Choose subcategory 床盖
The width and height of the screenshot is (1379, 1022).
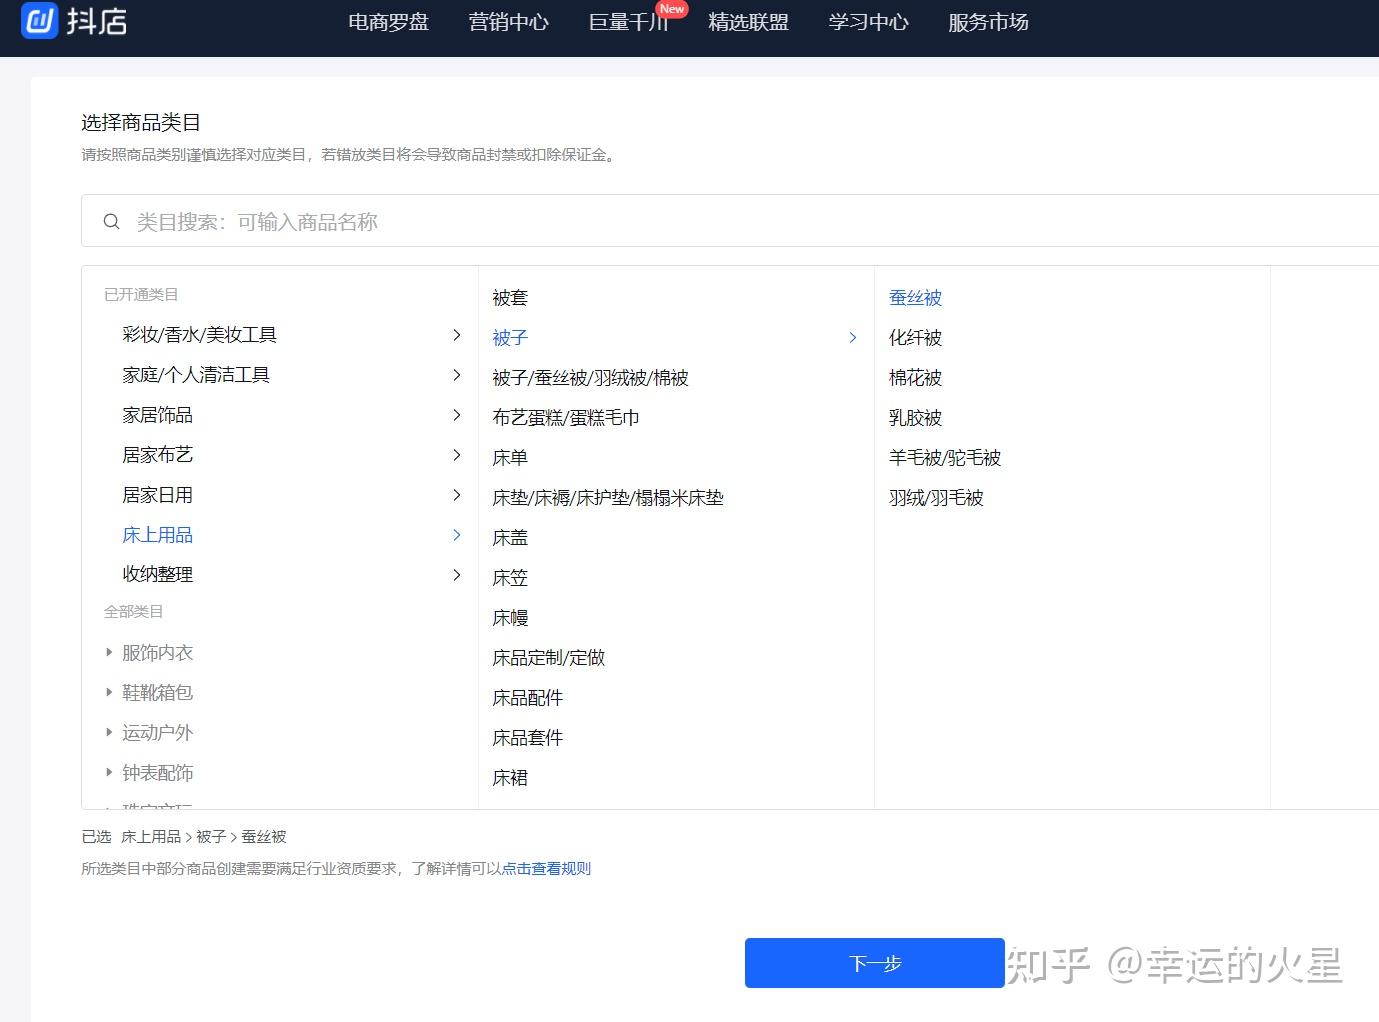coord(510,538)
